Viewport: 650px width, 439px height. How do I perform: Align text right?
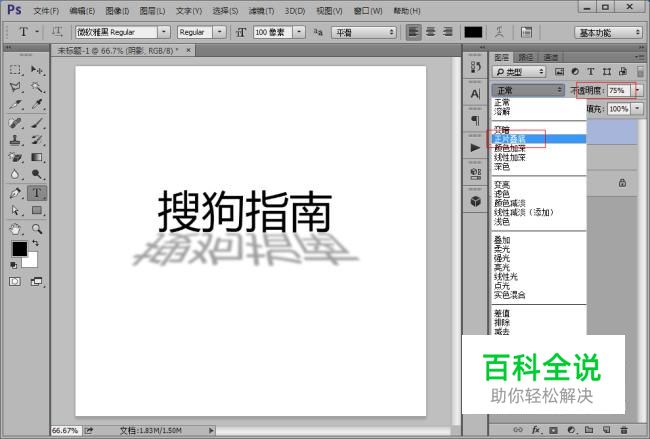pyautogui.click(x=448, y=32)
